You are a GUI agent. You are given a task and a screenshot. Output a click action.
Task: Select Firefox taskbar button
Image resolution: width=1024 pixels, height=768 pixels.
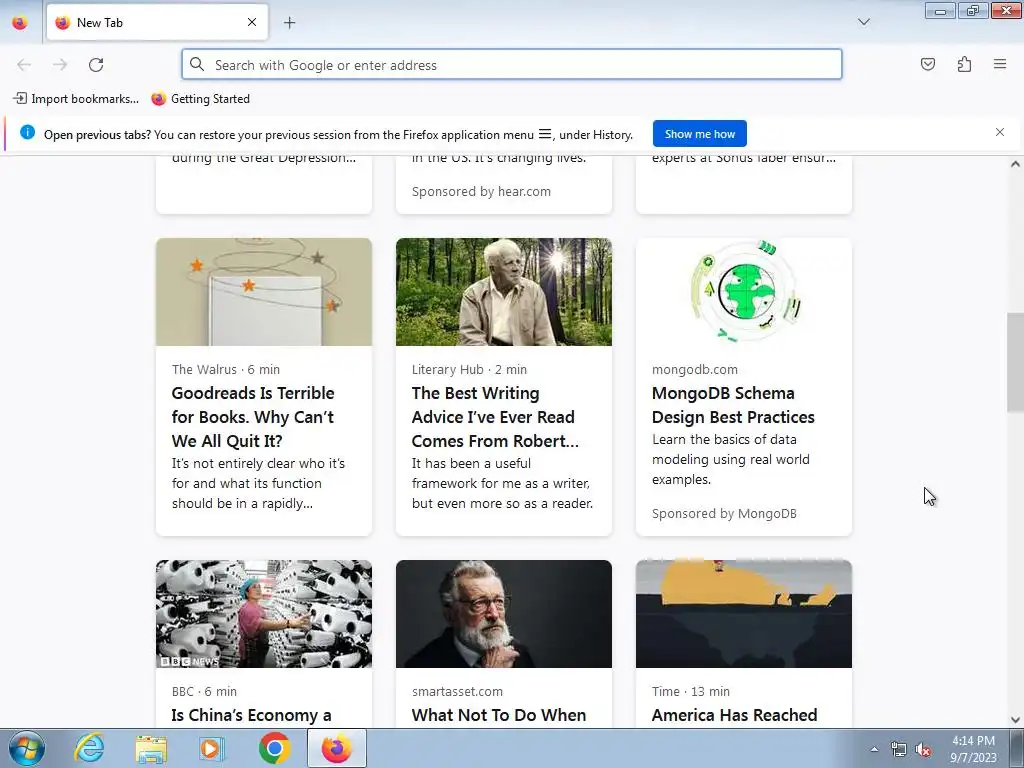336,748
